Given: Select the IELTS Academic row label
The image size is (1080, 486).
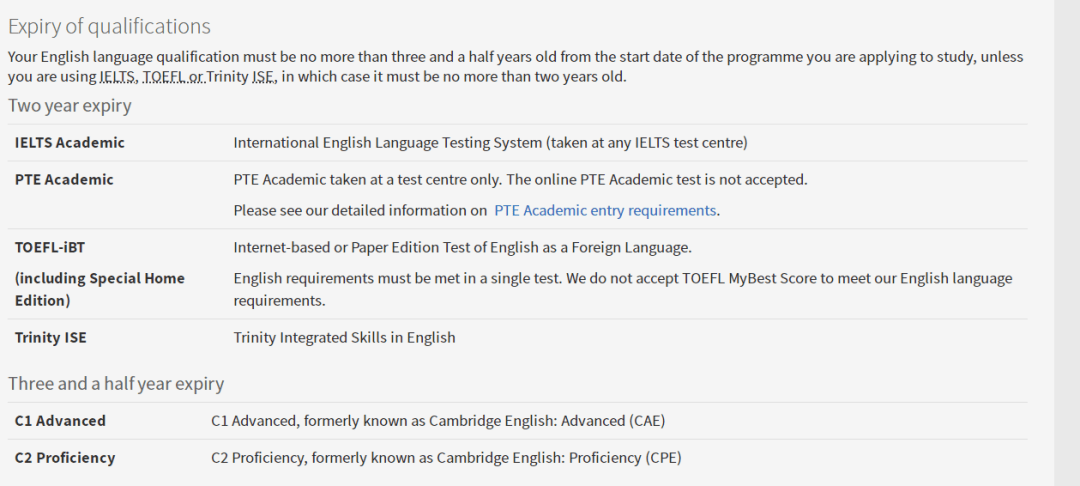Looking at the screenshot, I should (70, 142).
